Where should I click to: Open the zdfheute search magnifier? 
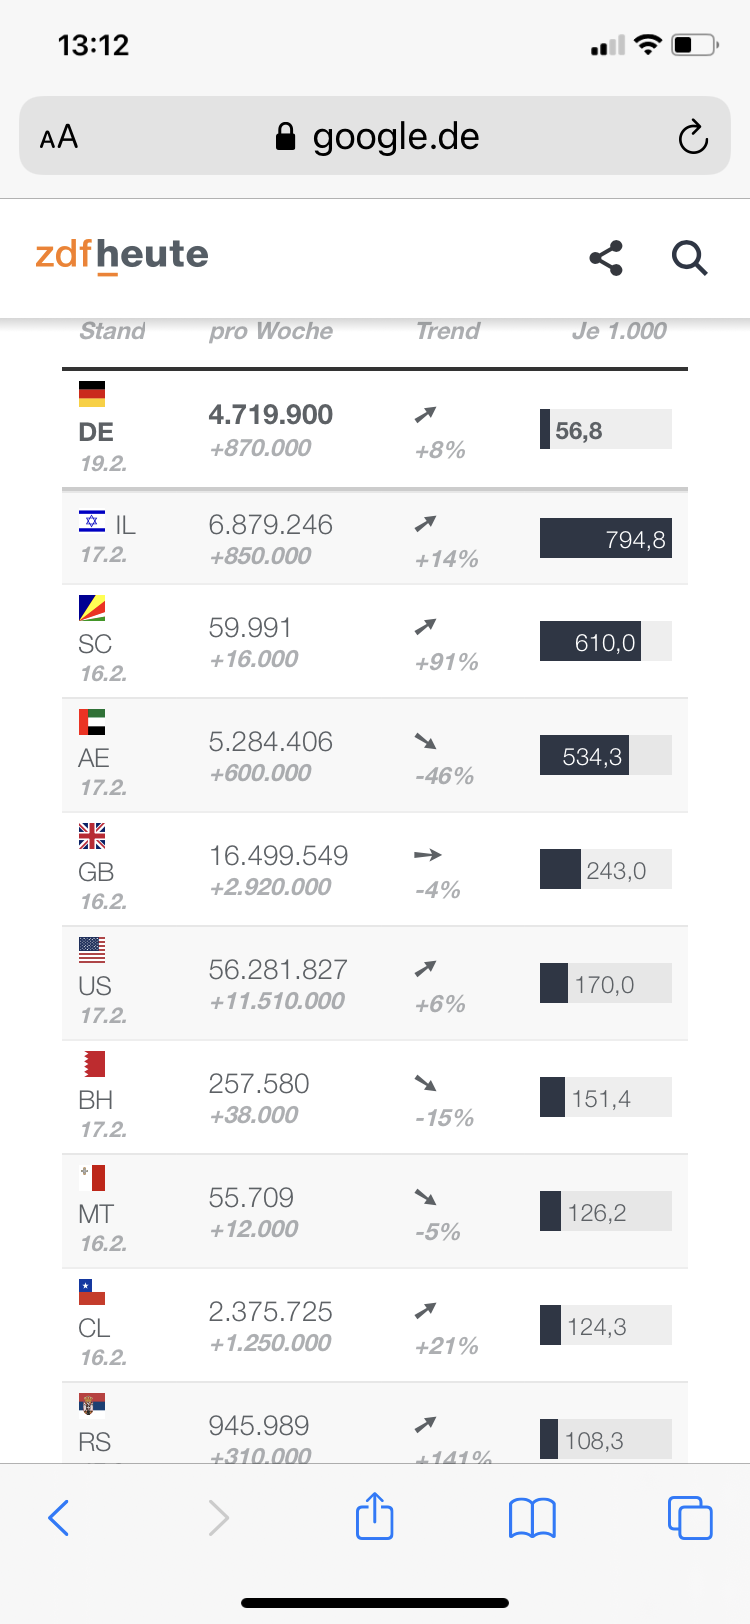tap(689, 258)
